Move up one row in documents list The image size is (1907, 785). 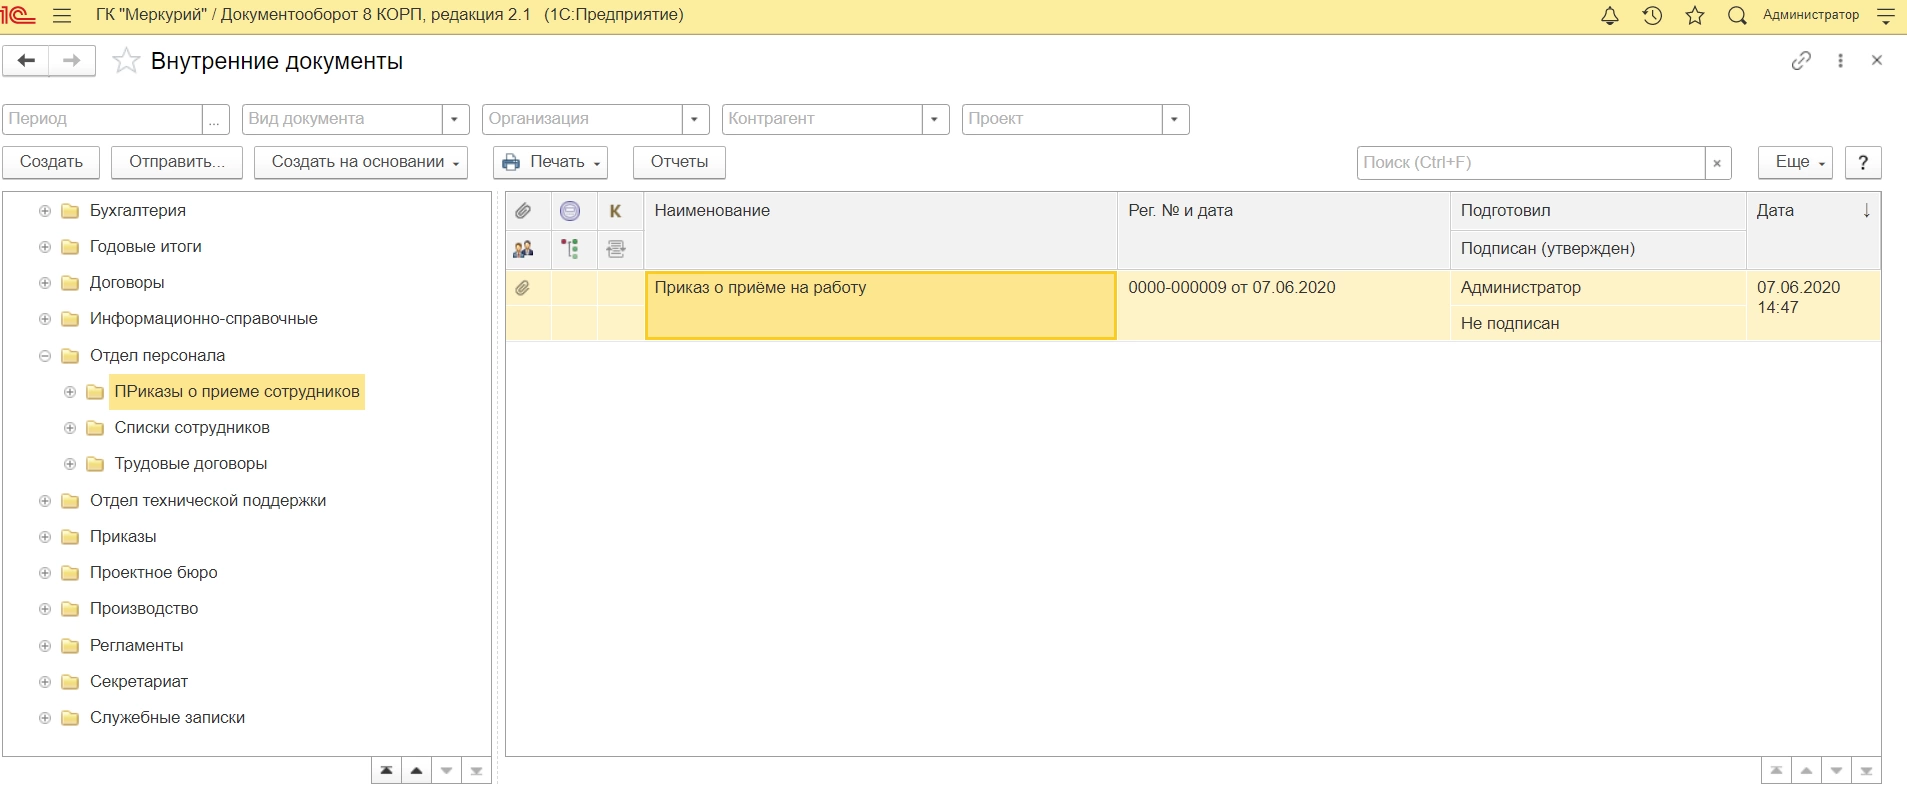point(1806,771)
